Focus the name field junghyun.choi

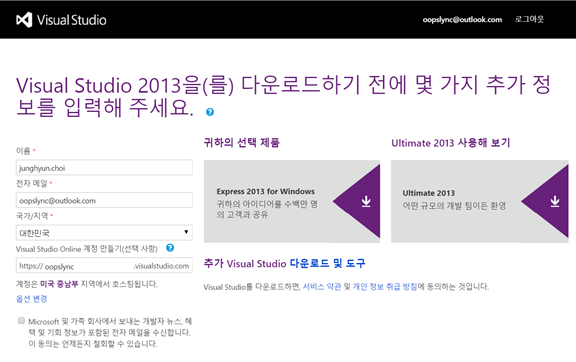pyautogui.click(x=104, y=168)
